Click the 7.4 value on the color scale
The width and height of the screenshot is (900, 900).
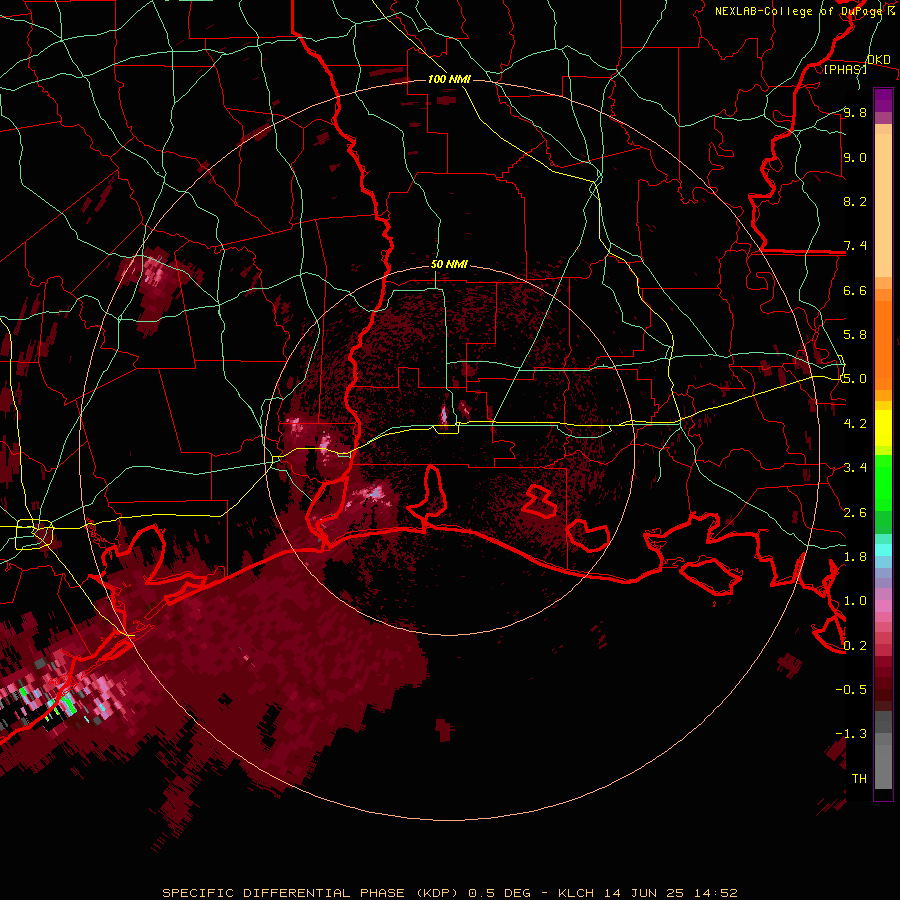coord(855,246)
